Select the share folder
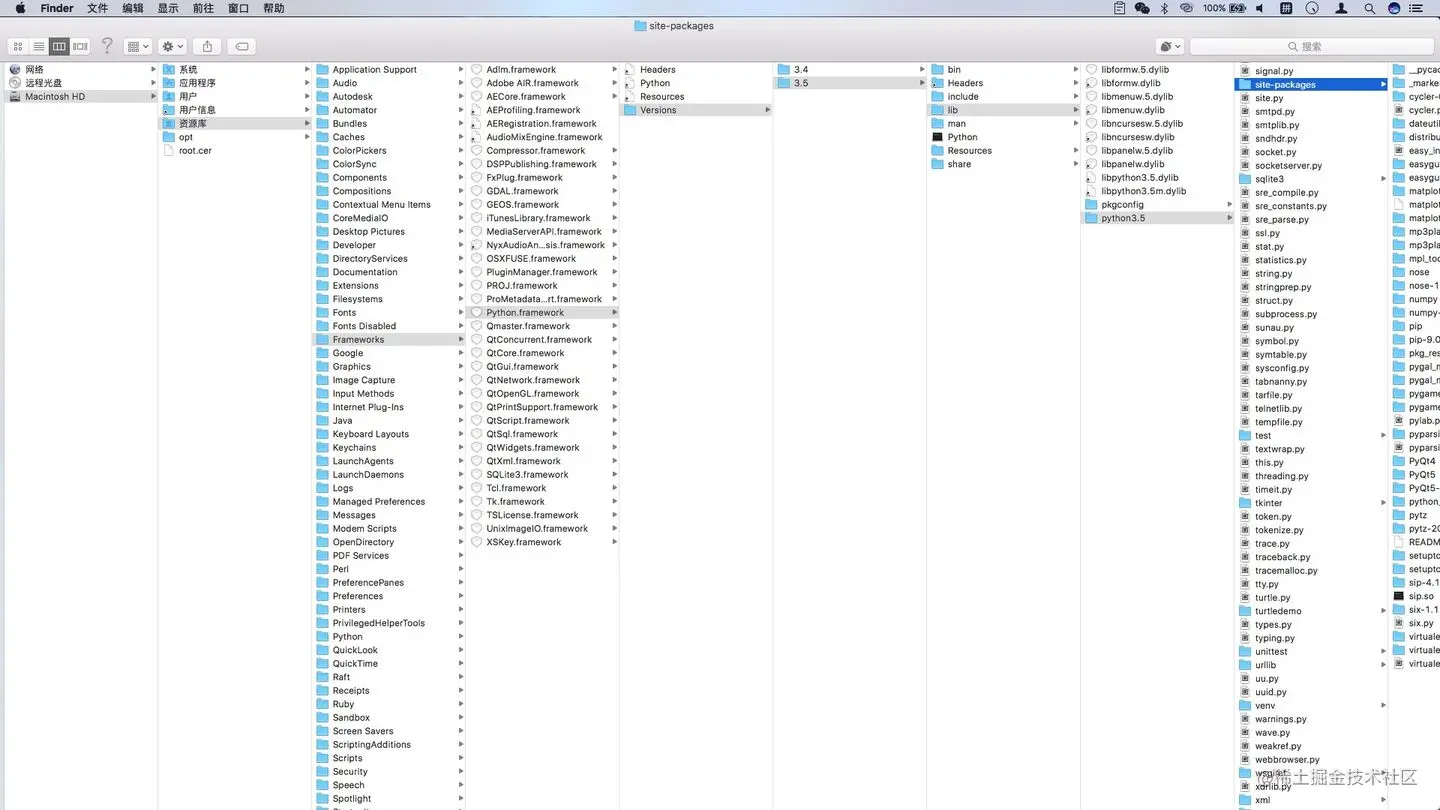Image resolution: width=1440 pixels, height=810 pixels. [x=1005, y=164]
